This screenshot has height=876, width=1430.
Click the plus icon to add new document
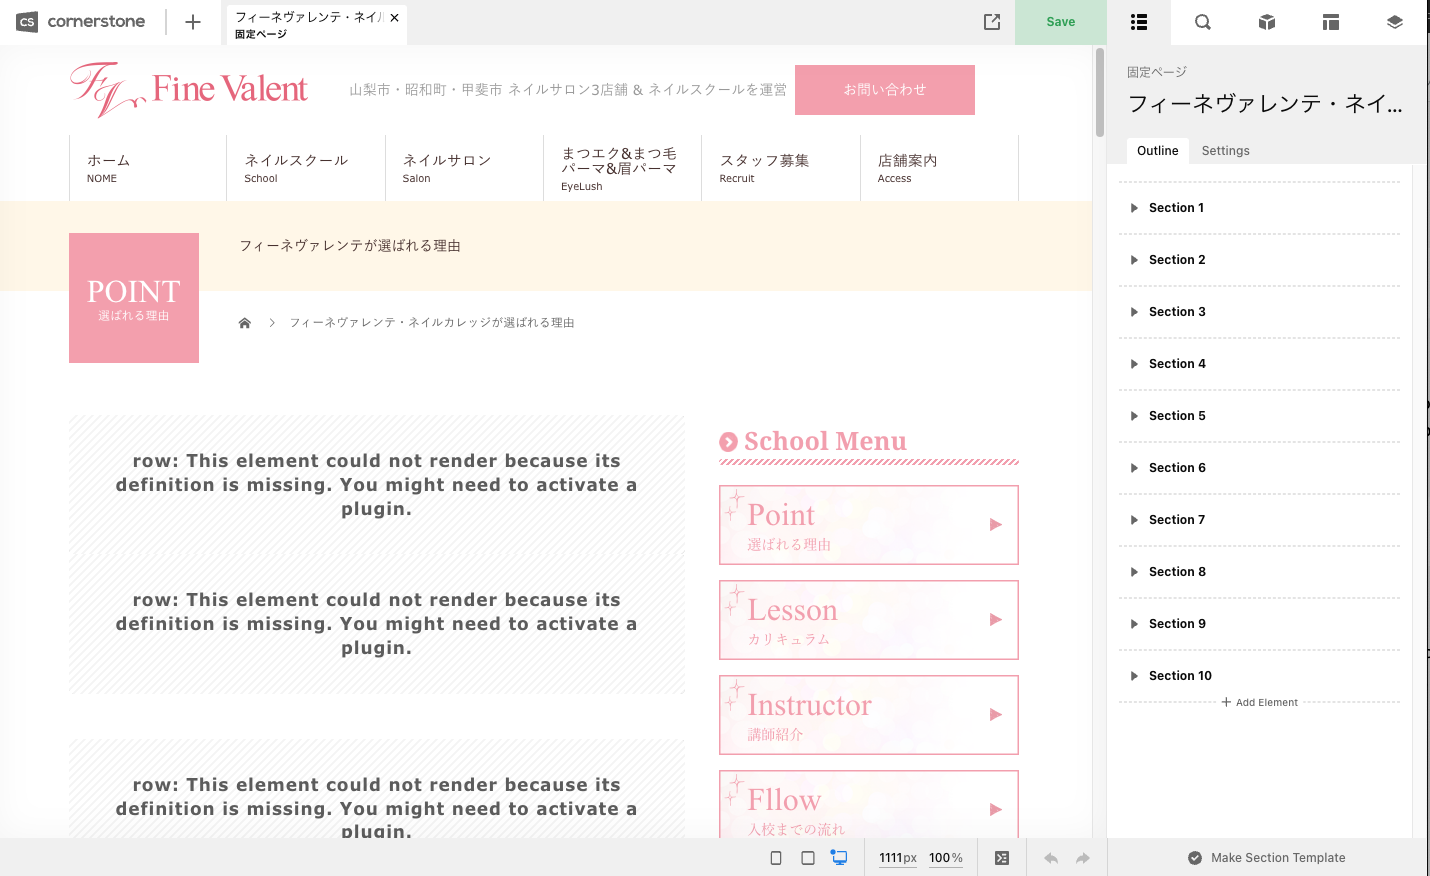click(x=193, y=22)
